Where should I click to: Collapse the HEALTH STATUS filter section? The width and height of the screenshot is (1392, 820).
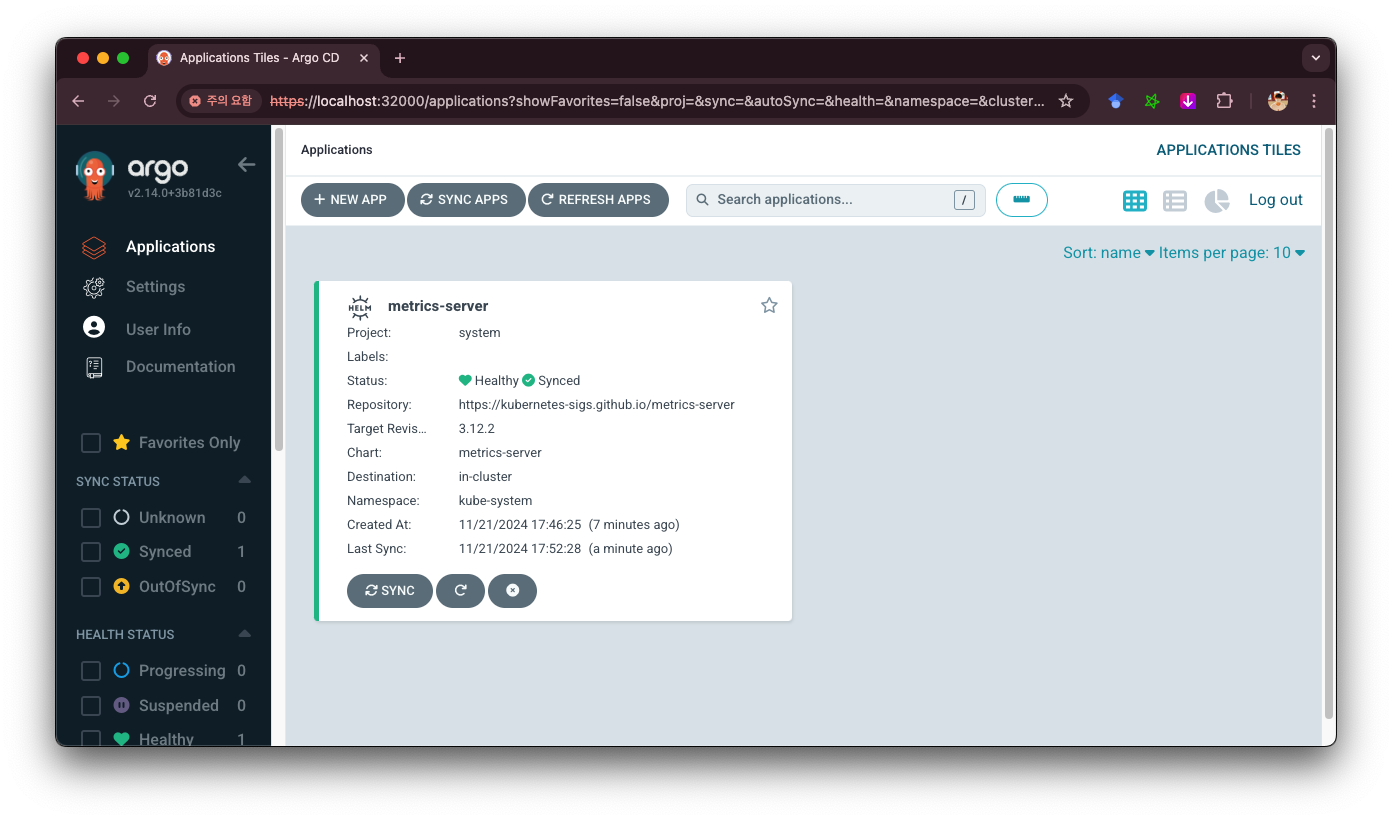(x=245, y=634)
